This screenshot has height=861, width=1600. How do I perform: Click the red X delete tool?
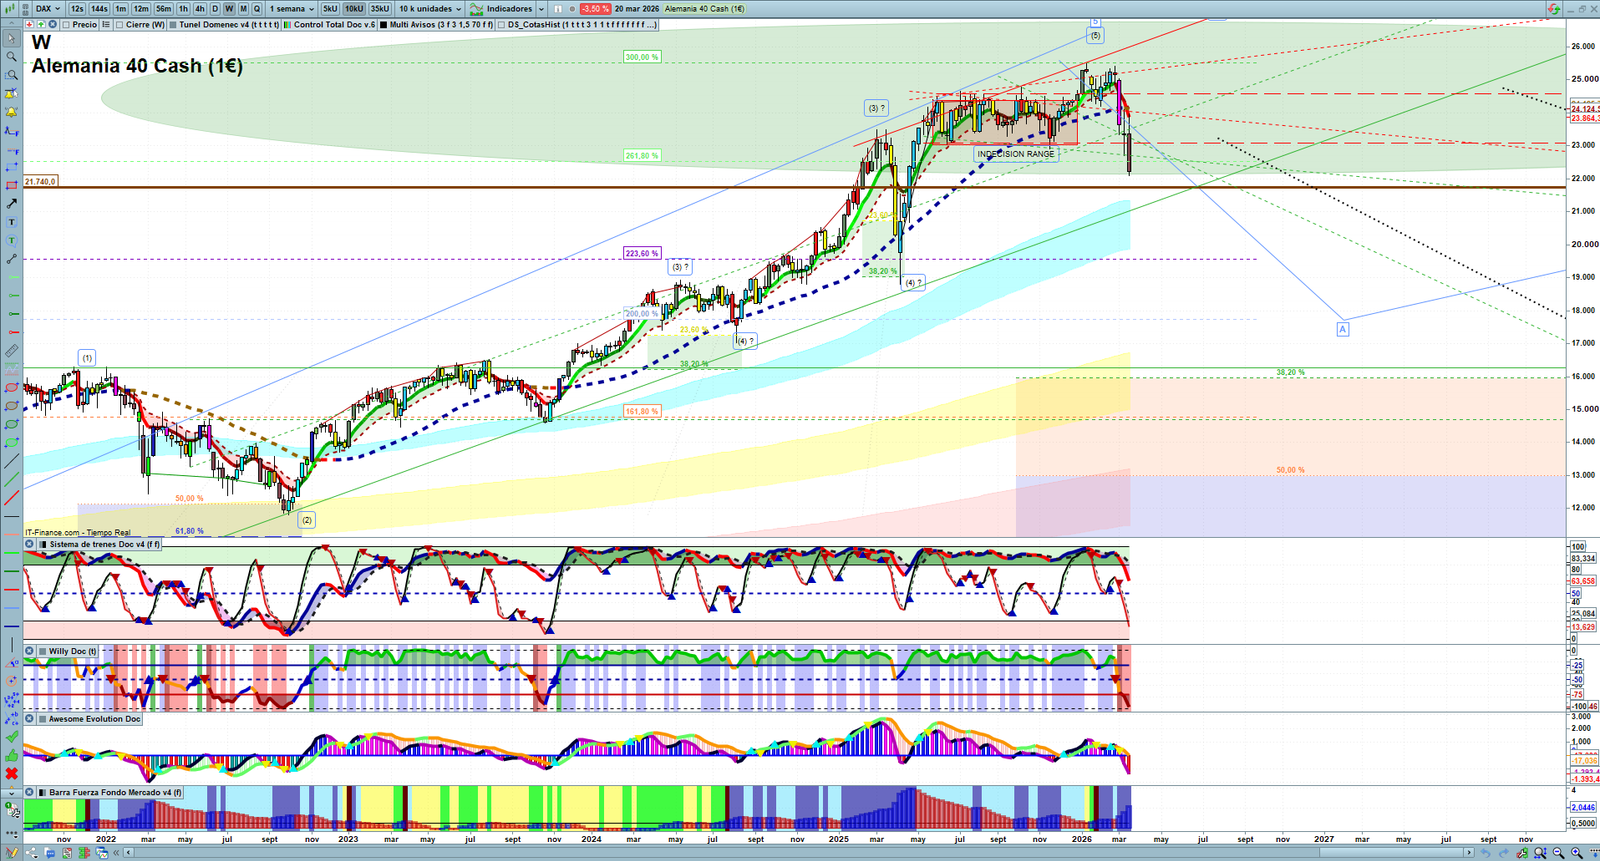coord(11,774)
